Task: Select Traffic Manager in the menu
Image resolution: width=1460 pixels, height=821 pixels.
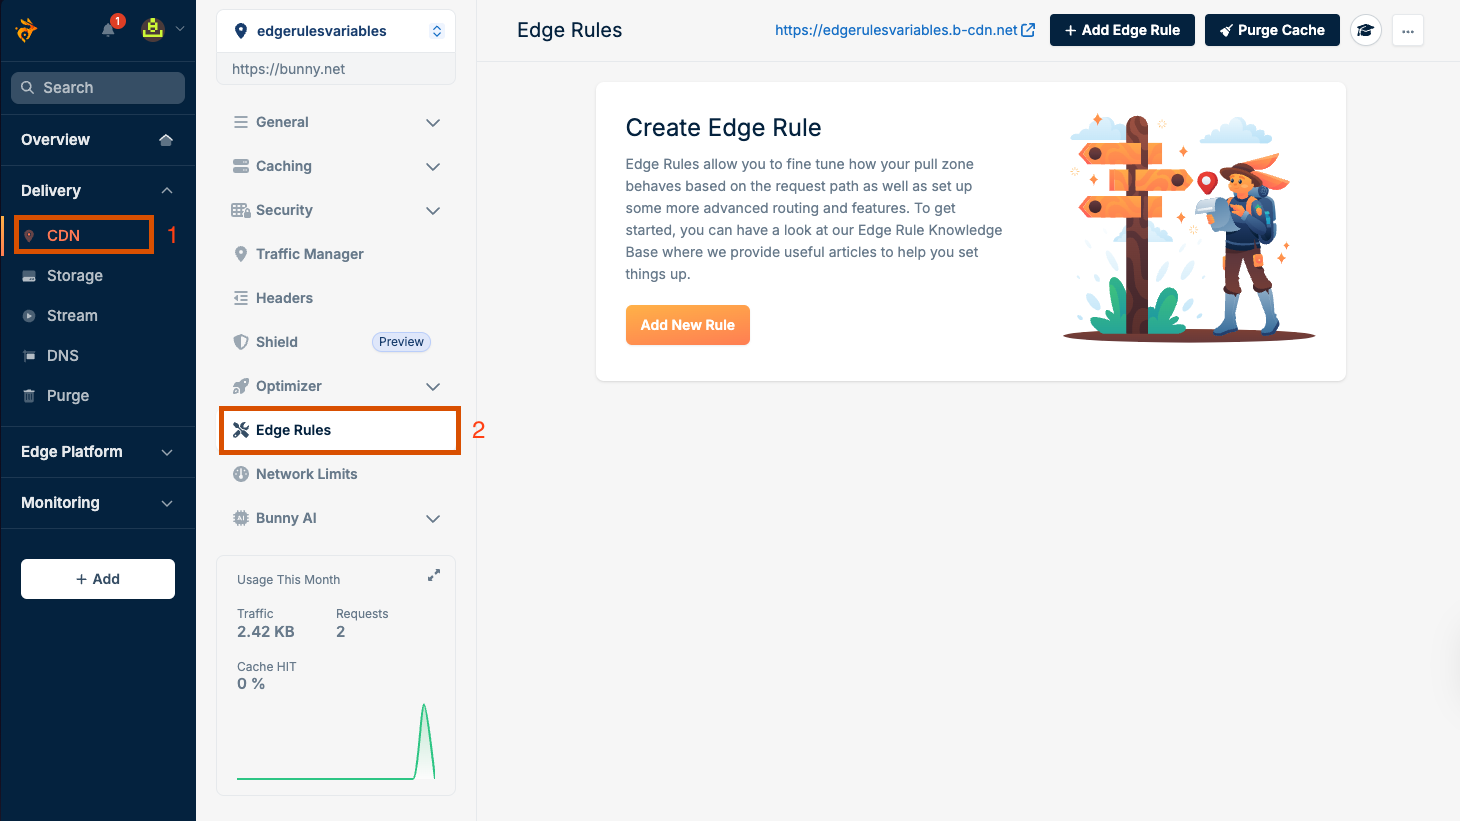Action: click(x=309, y=254)
